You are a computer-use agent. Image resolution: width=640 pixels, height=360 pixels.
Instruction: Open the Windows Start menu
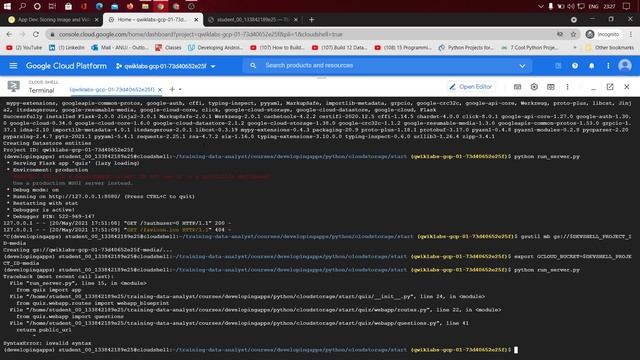point(7,6)
